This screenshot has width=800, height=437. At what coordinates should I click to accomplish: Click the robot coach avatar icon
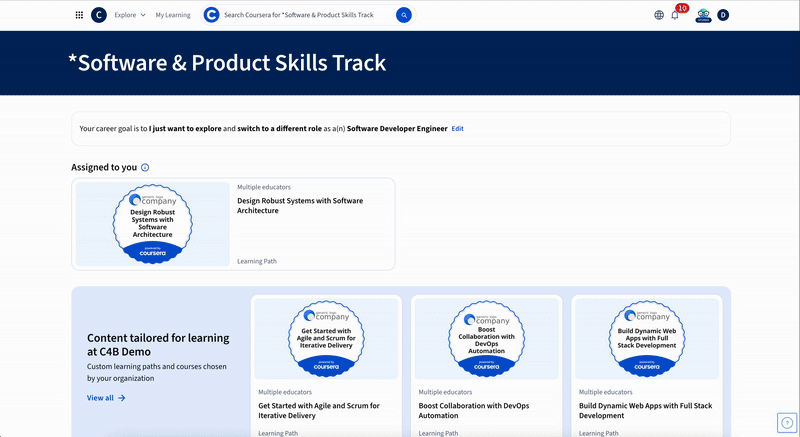pos(704,15)
